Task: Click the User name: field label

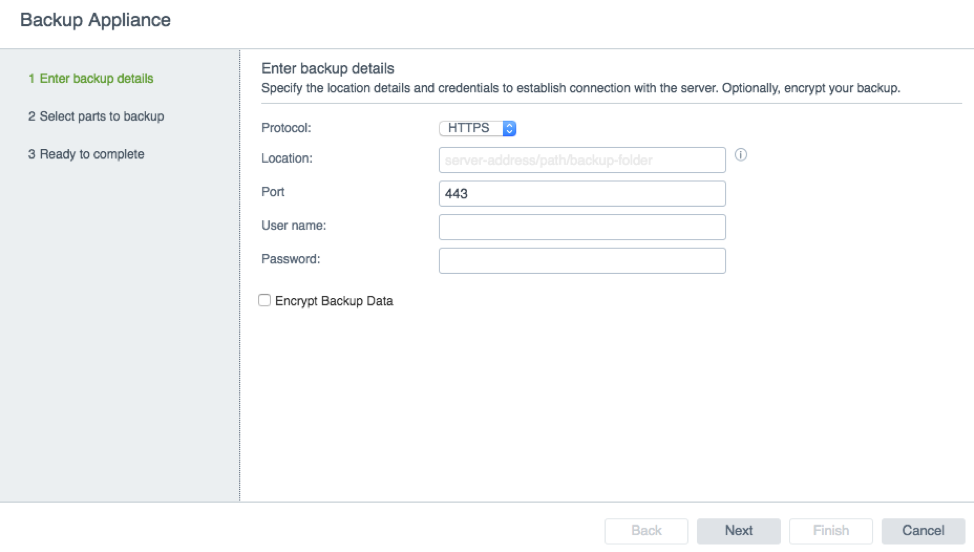Action: pos(293,226)
